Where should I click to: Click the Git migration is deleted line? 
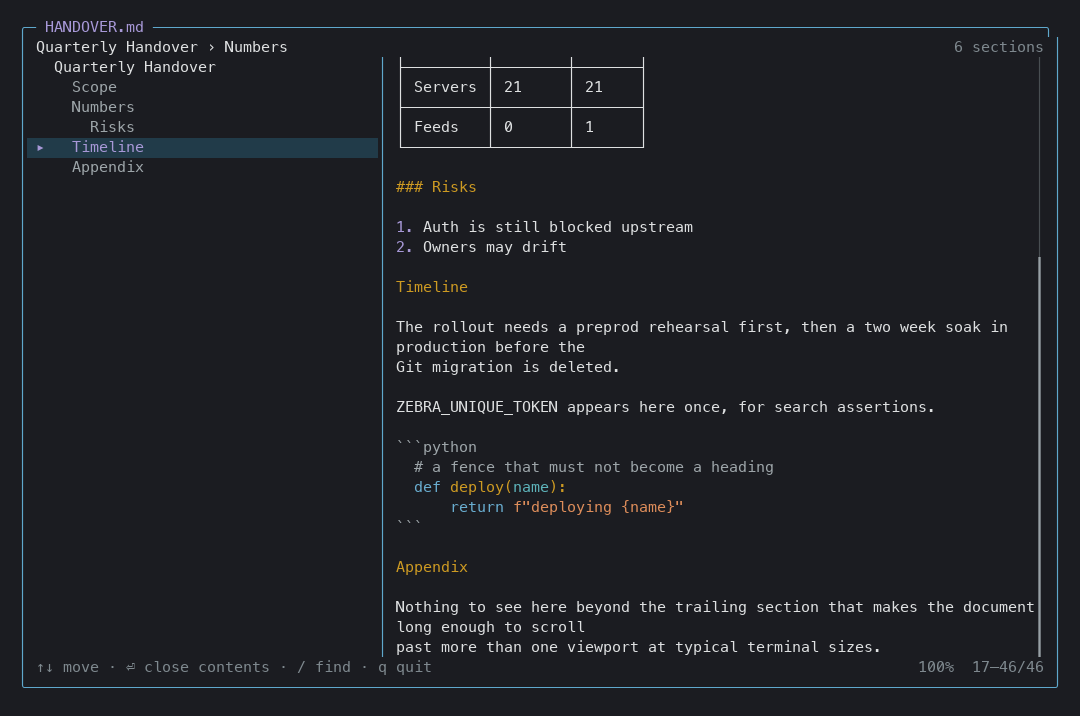tap(508, 367)
